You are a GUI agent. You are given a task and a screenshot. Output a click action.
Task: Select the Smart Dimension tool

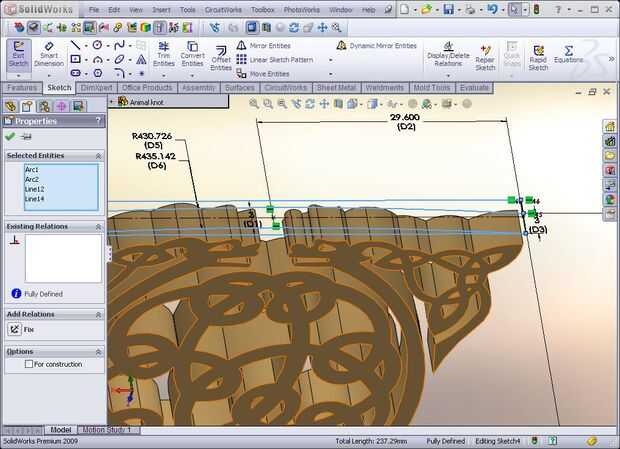tap(49, 55)
